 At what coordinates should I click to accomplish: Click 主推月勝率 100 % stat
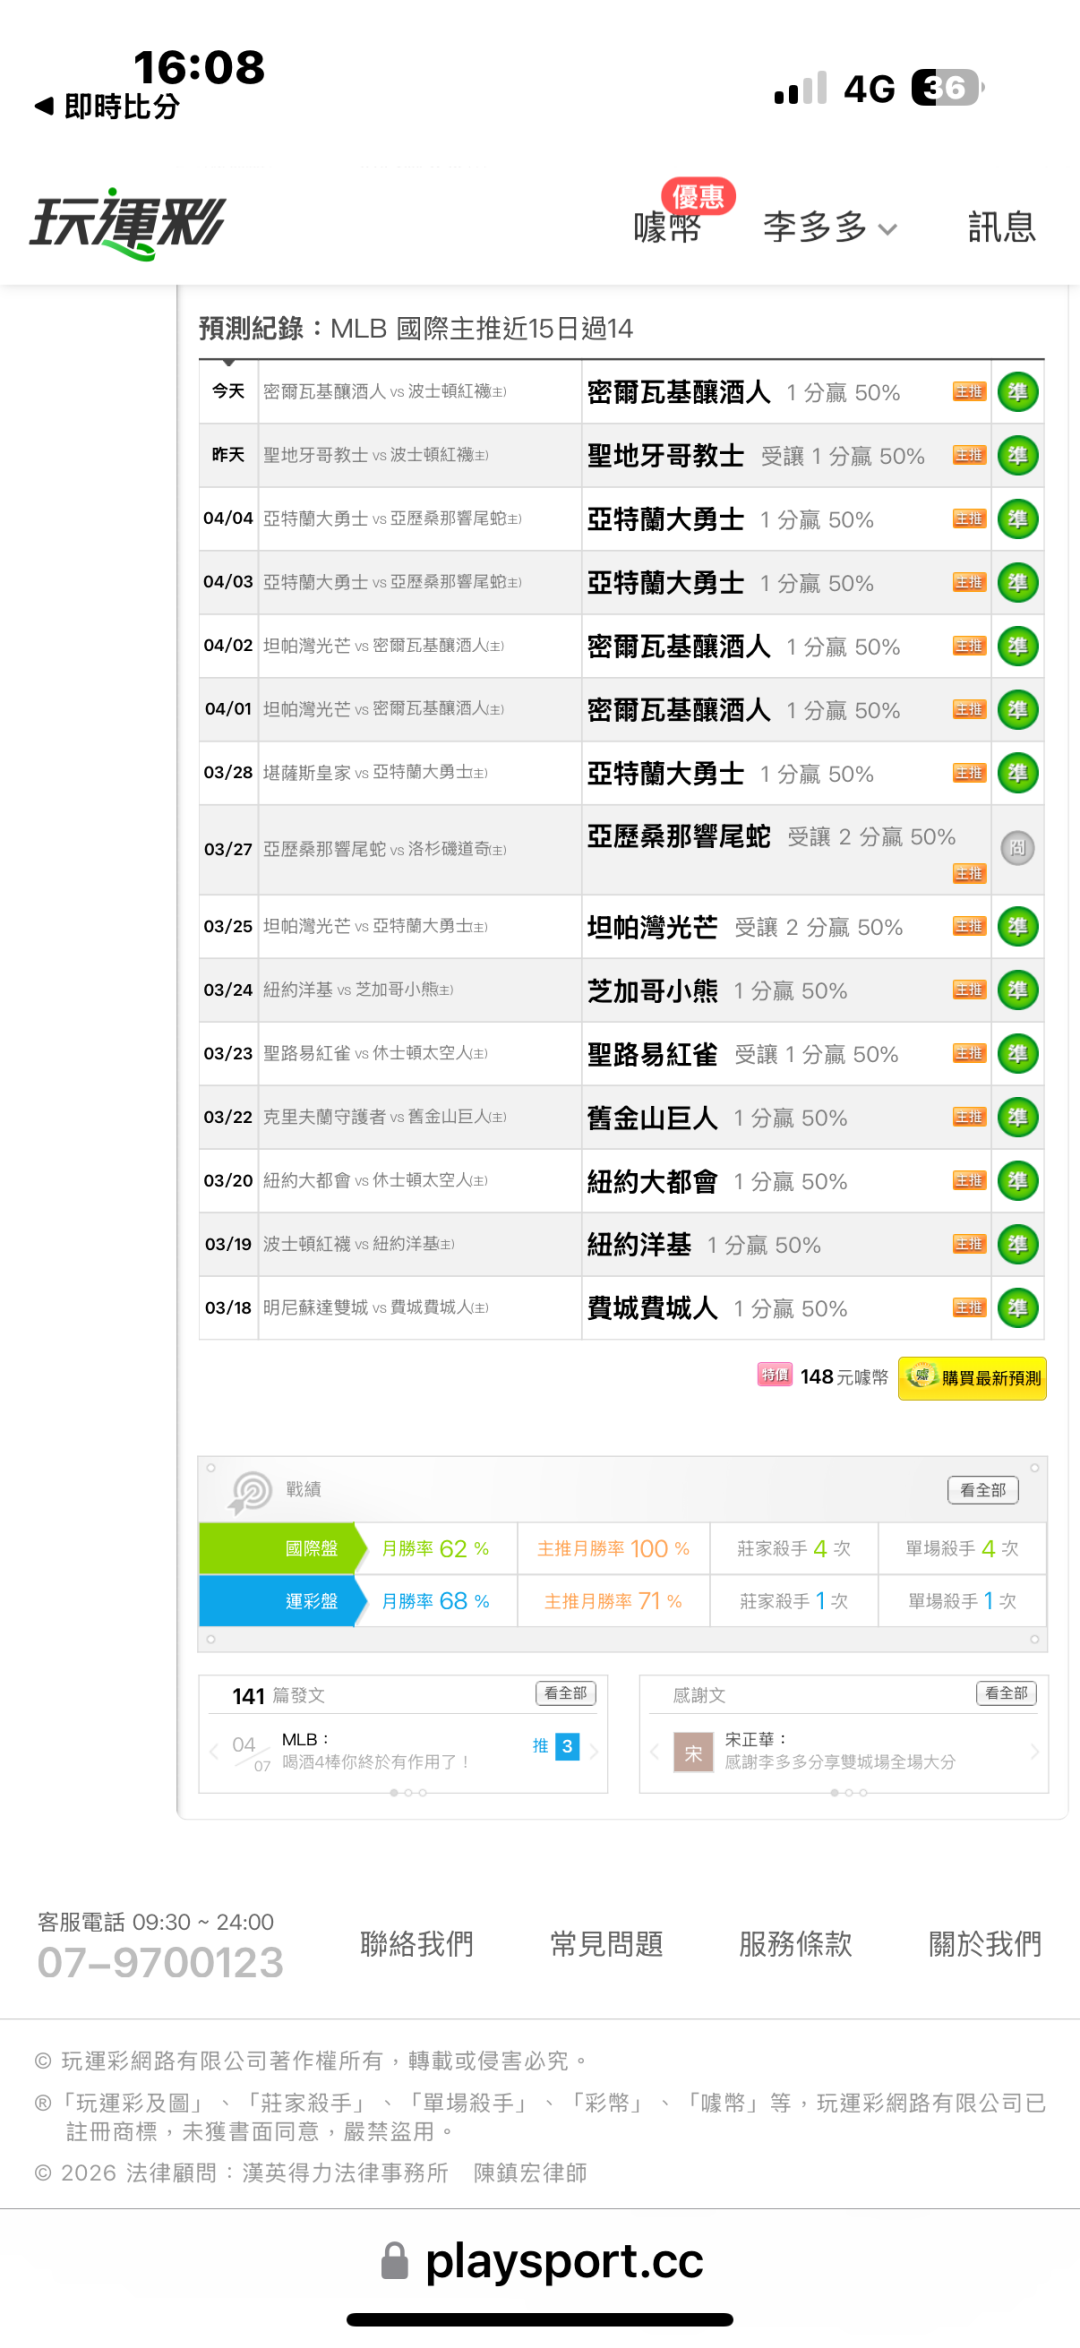pos(613,1549)
